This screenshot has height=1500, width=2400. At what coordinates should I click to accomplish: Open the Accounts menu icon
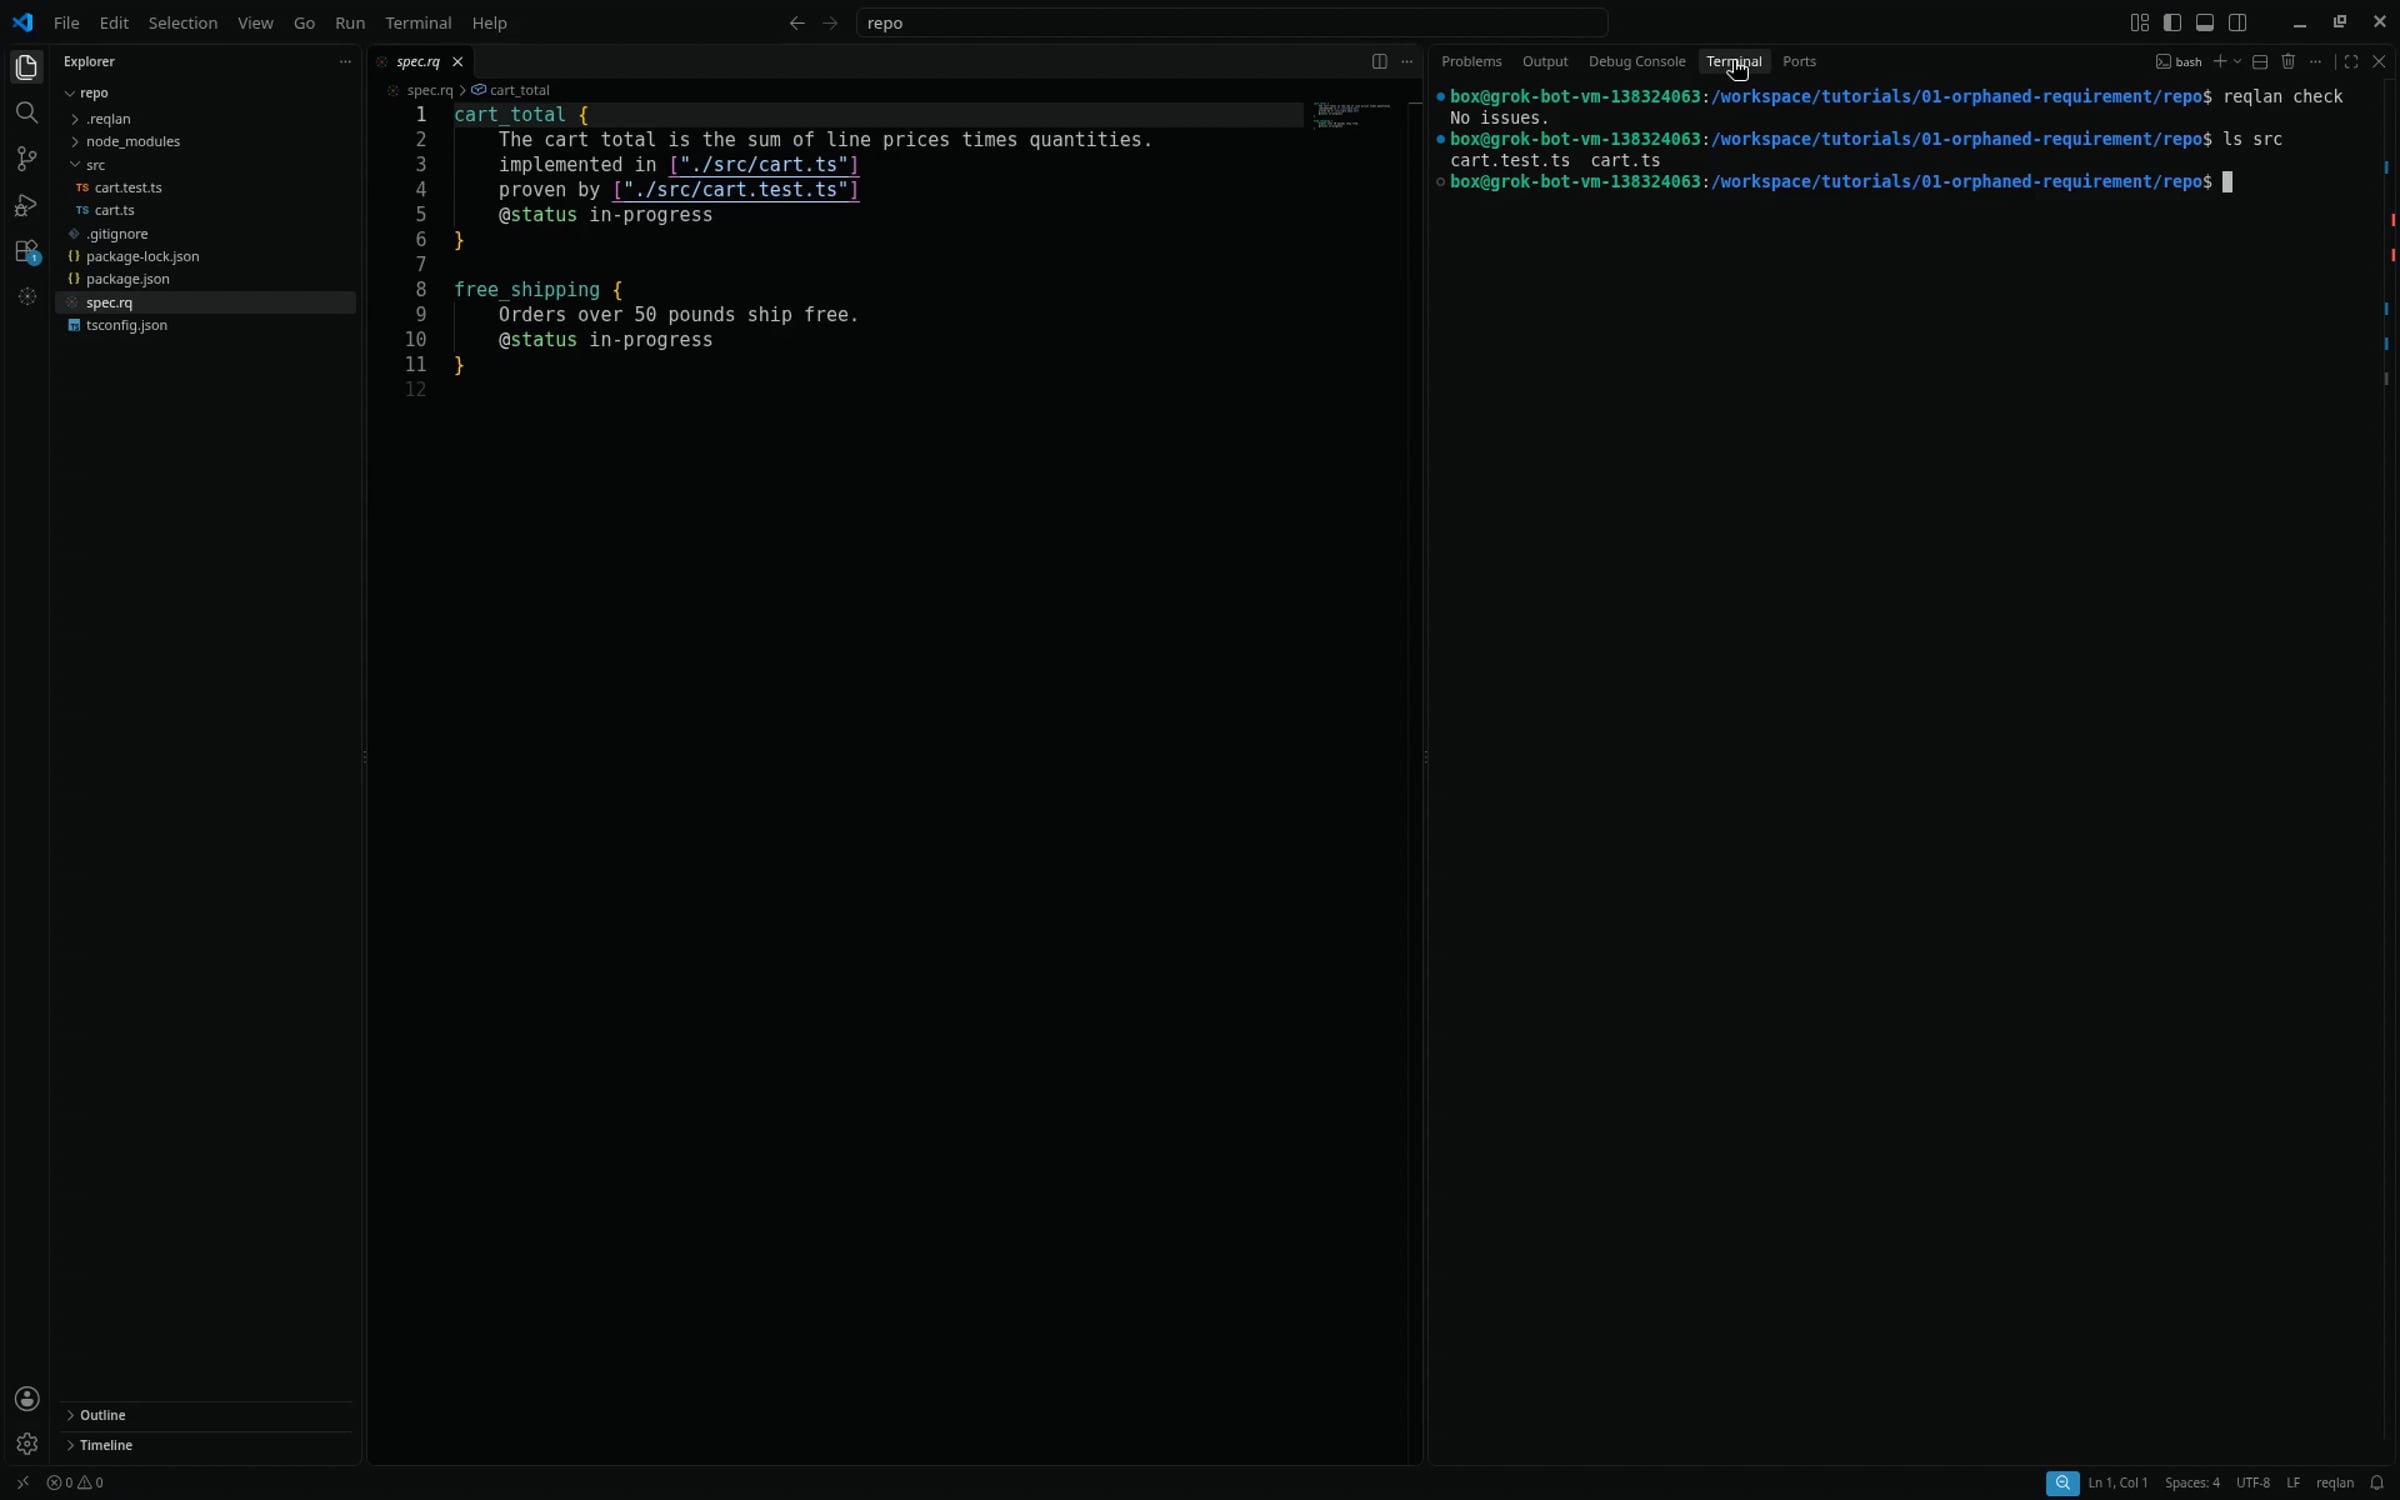(x=27, y=1398)
